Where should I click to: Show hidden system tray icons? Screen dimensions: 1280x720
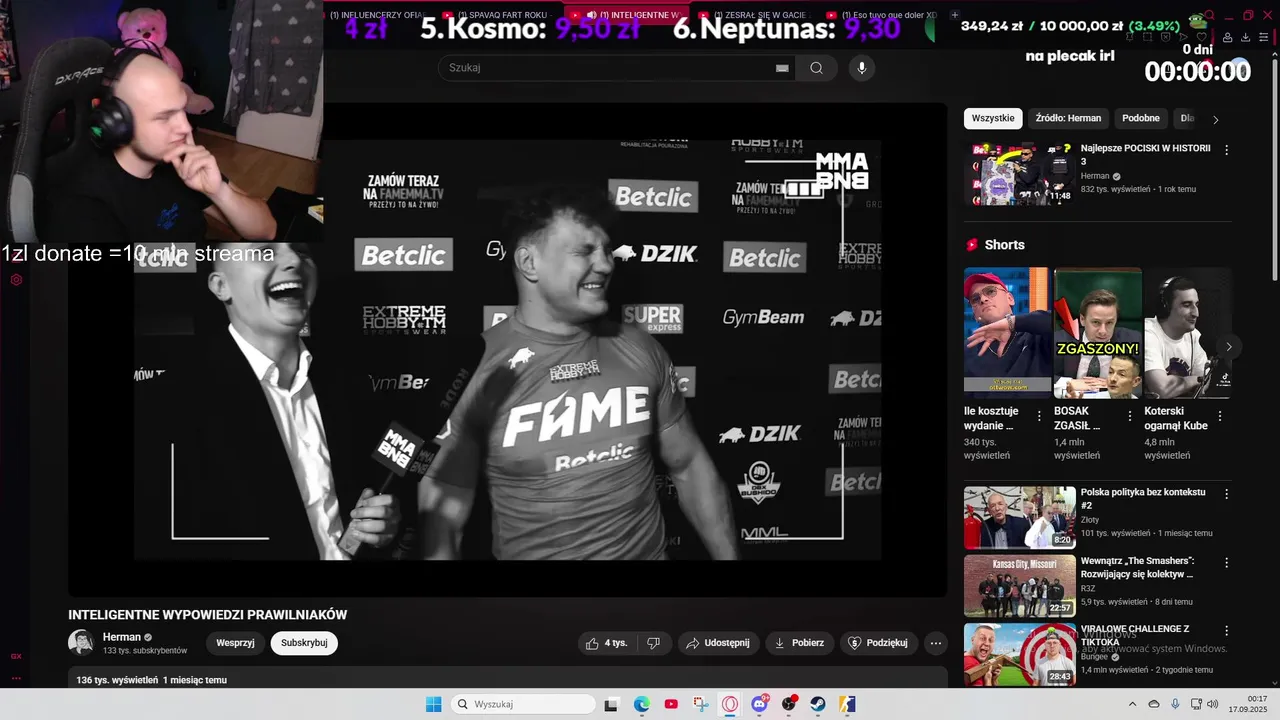click(x=1132, y=704)
